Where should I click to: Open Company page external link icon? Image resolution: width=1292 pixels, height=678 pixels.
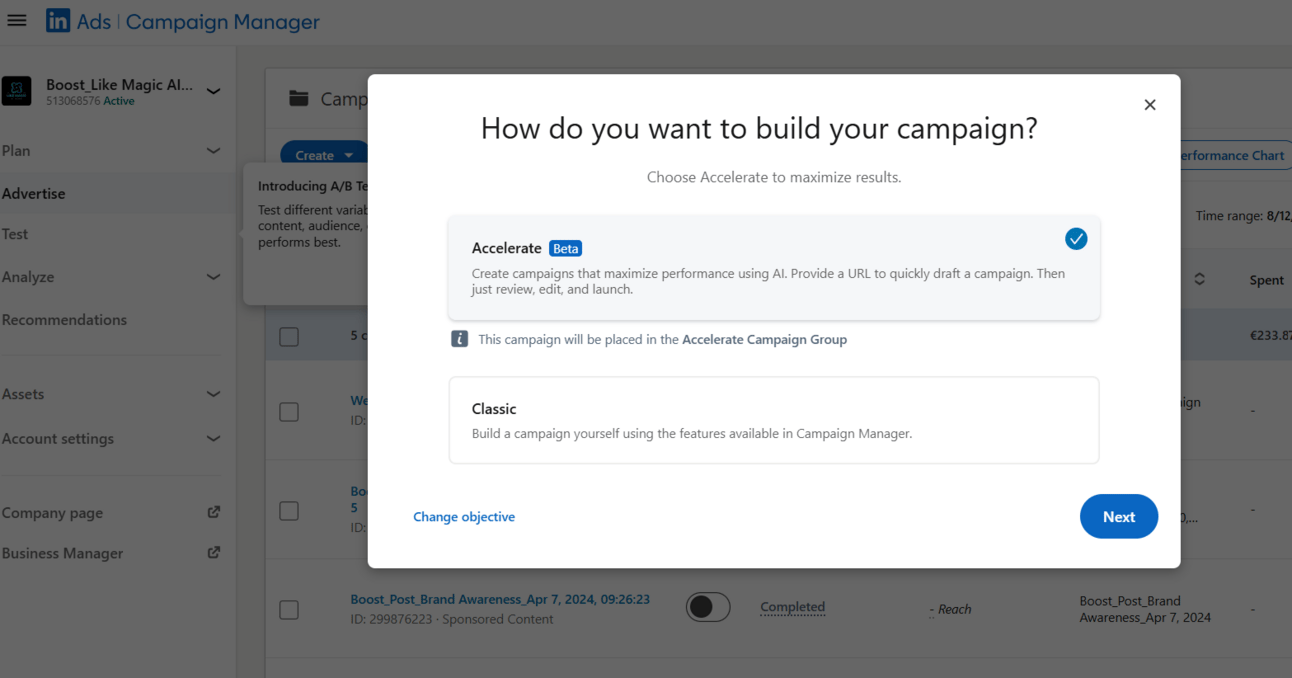tap(213, 512)
